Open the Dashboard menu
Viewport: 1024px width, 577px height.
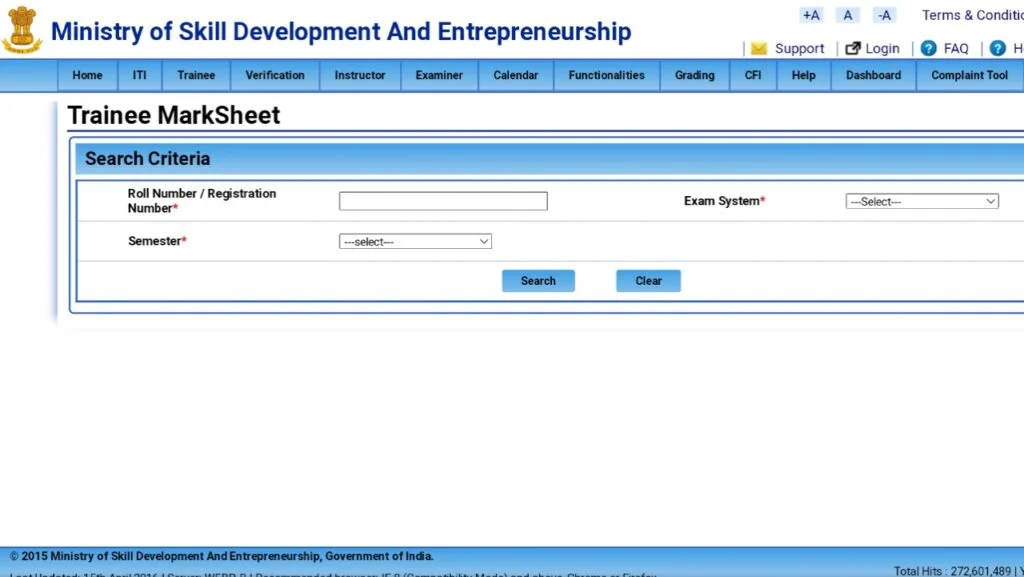tap(873, 75)
